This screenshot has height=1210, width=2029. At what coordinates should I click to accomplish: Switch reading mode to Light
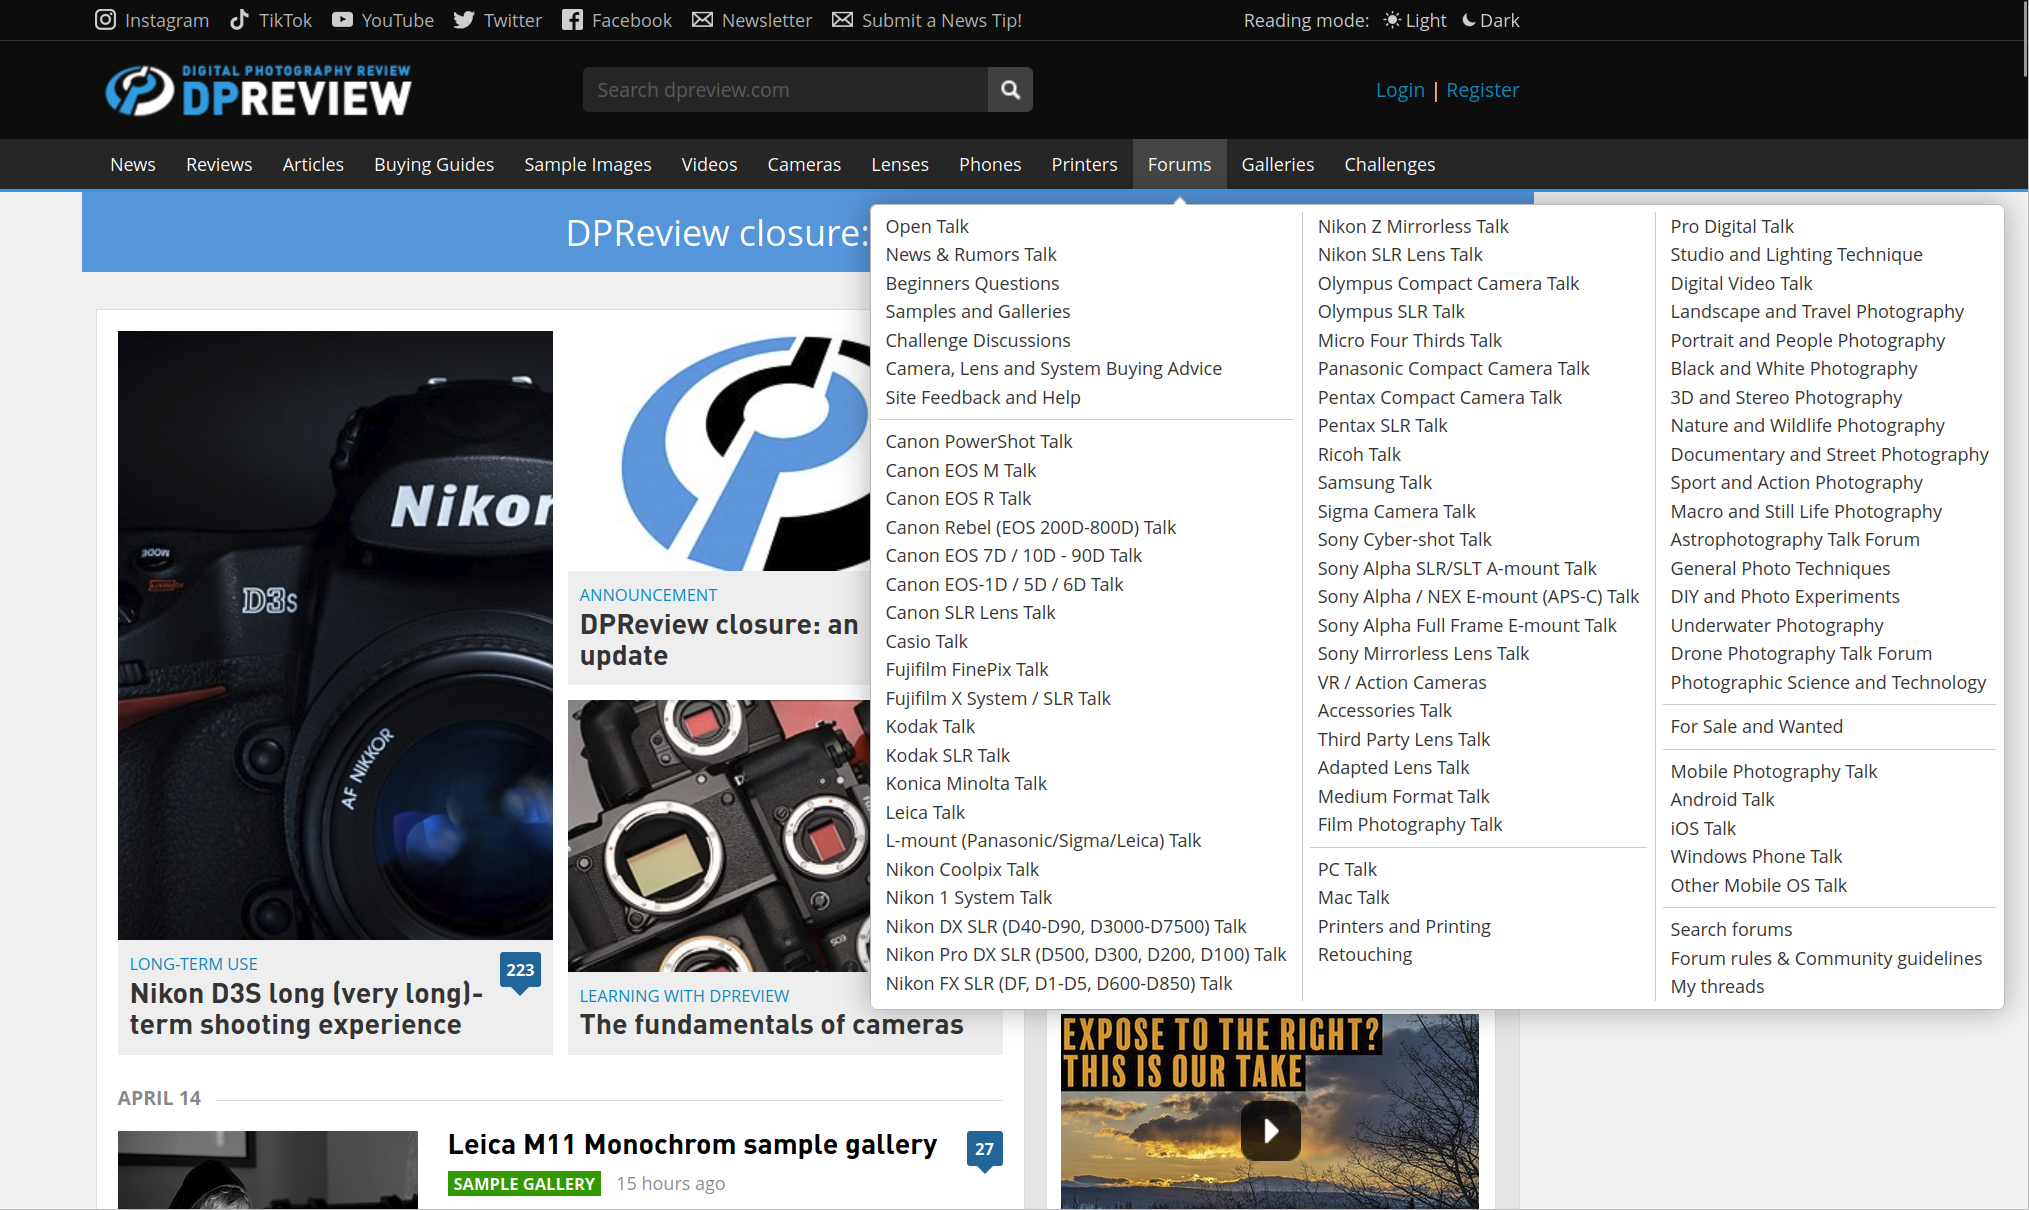click(1415, 20)
